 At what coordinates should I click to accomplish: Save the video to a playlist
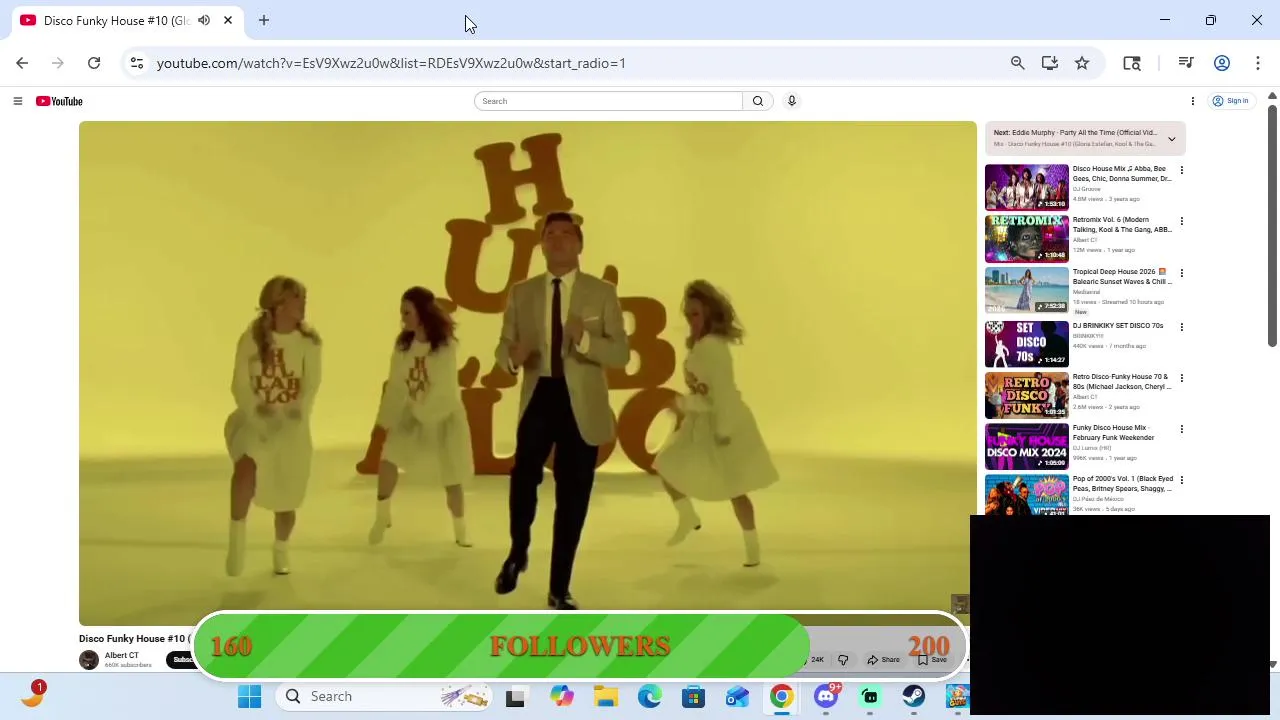[932, 660]
